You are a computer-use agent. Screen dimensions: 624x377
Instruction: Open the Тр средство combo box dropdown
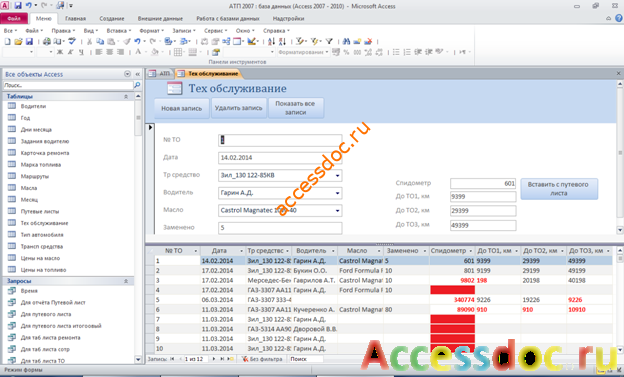[337, 176]
